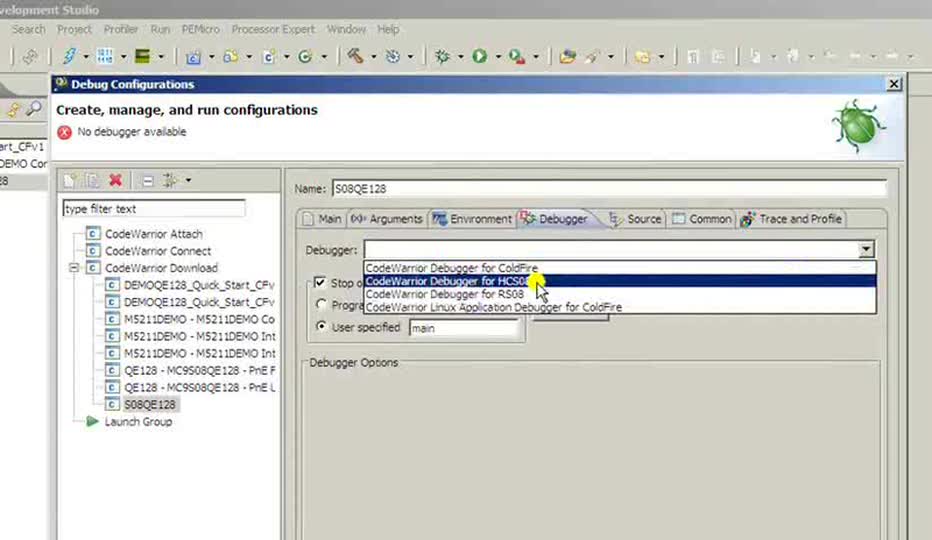The image size is (932, 540).
Task: Choose CodeWarrior Debugger for ColdFire option
Action: coord(452,268)
